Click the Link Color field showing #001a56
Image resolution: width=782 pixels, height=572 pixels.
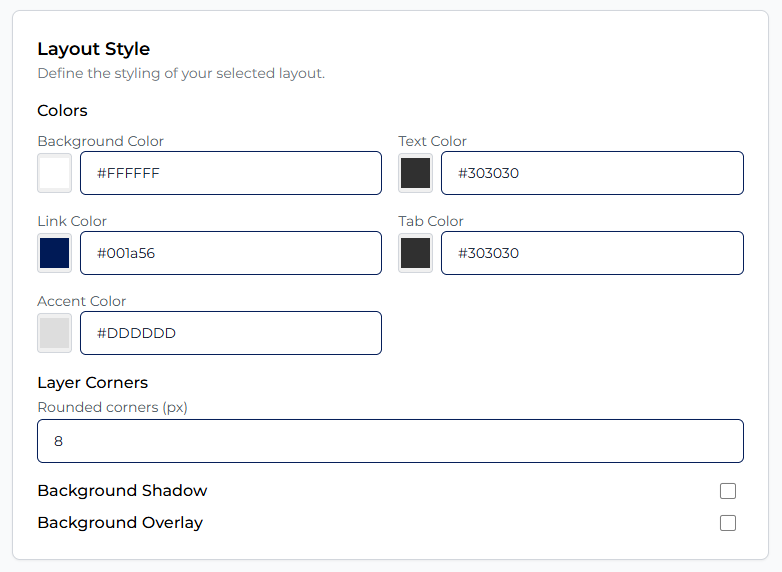tap(230, 253)
